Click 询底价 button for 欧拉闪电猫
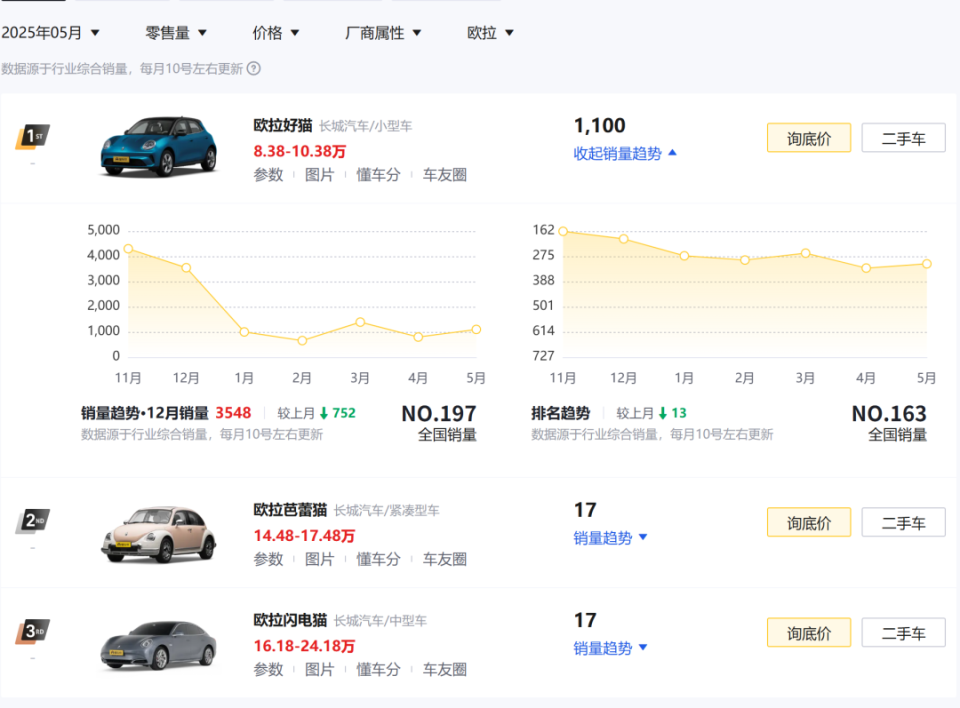The height and width of the screenshot is (708, 960). pyautogui.click(x=809, y=633)
